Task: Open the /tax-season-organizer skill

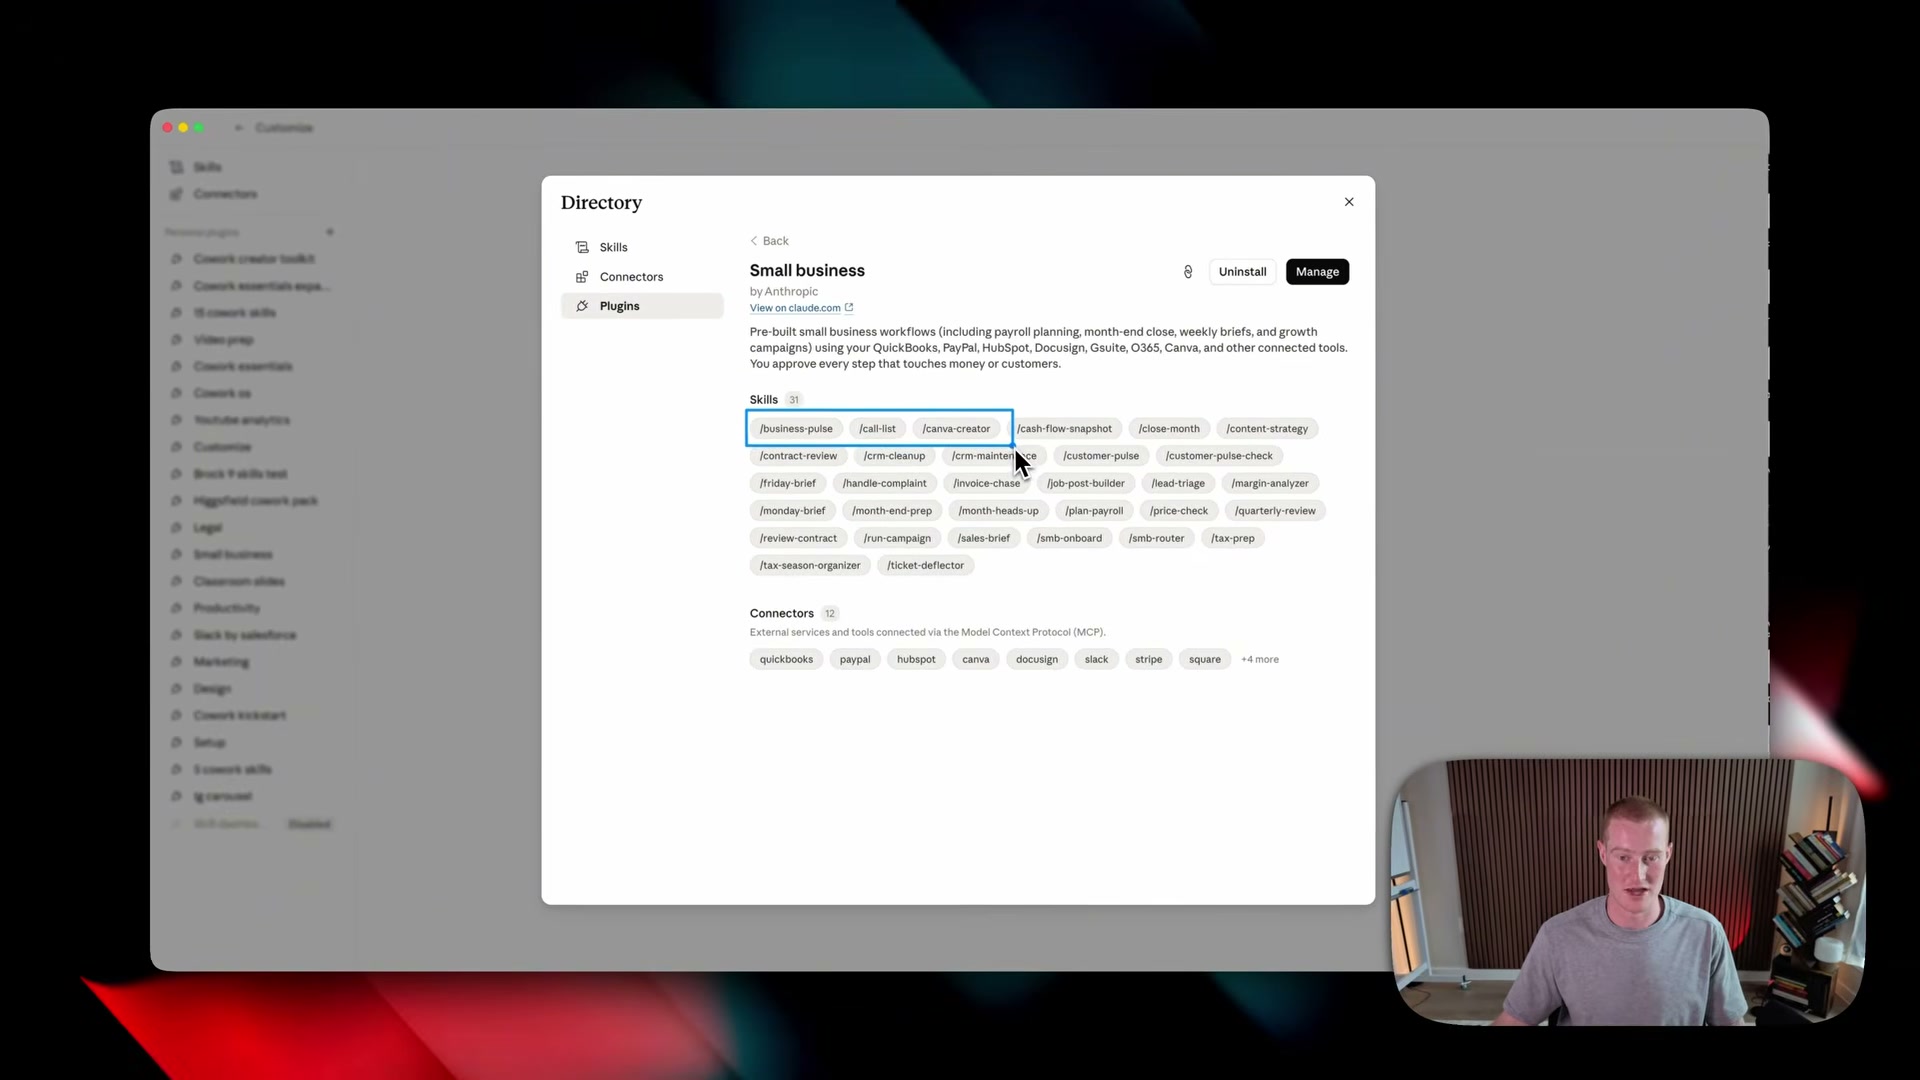Action: click(810, 566)
